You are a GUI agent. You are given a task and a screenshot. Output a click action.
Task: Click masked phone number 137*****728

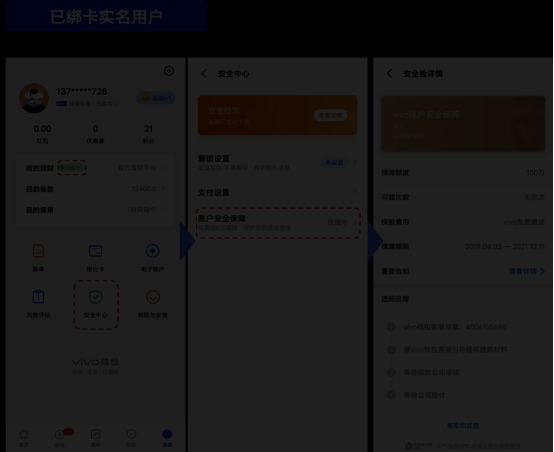[x=81, y=92]
